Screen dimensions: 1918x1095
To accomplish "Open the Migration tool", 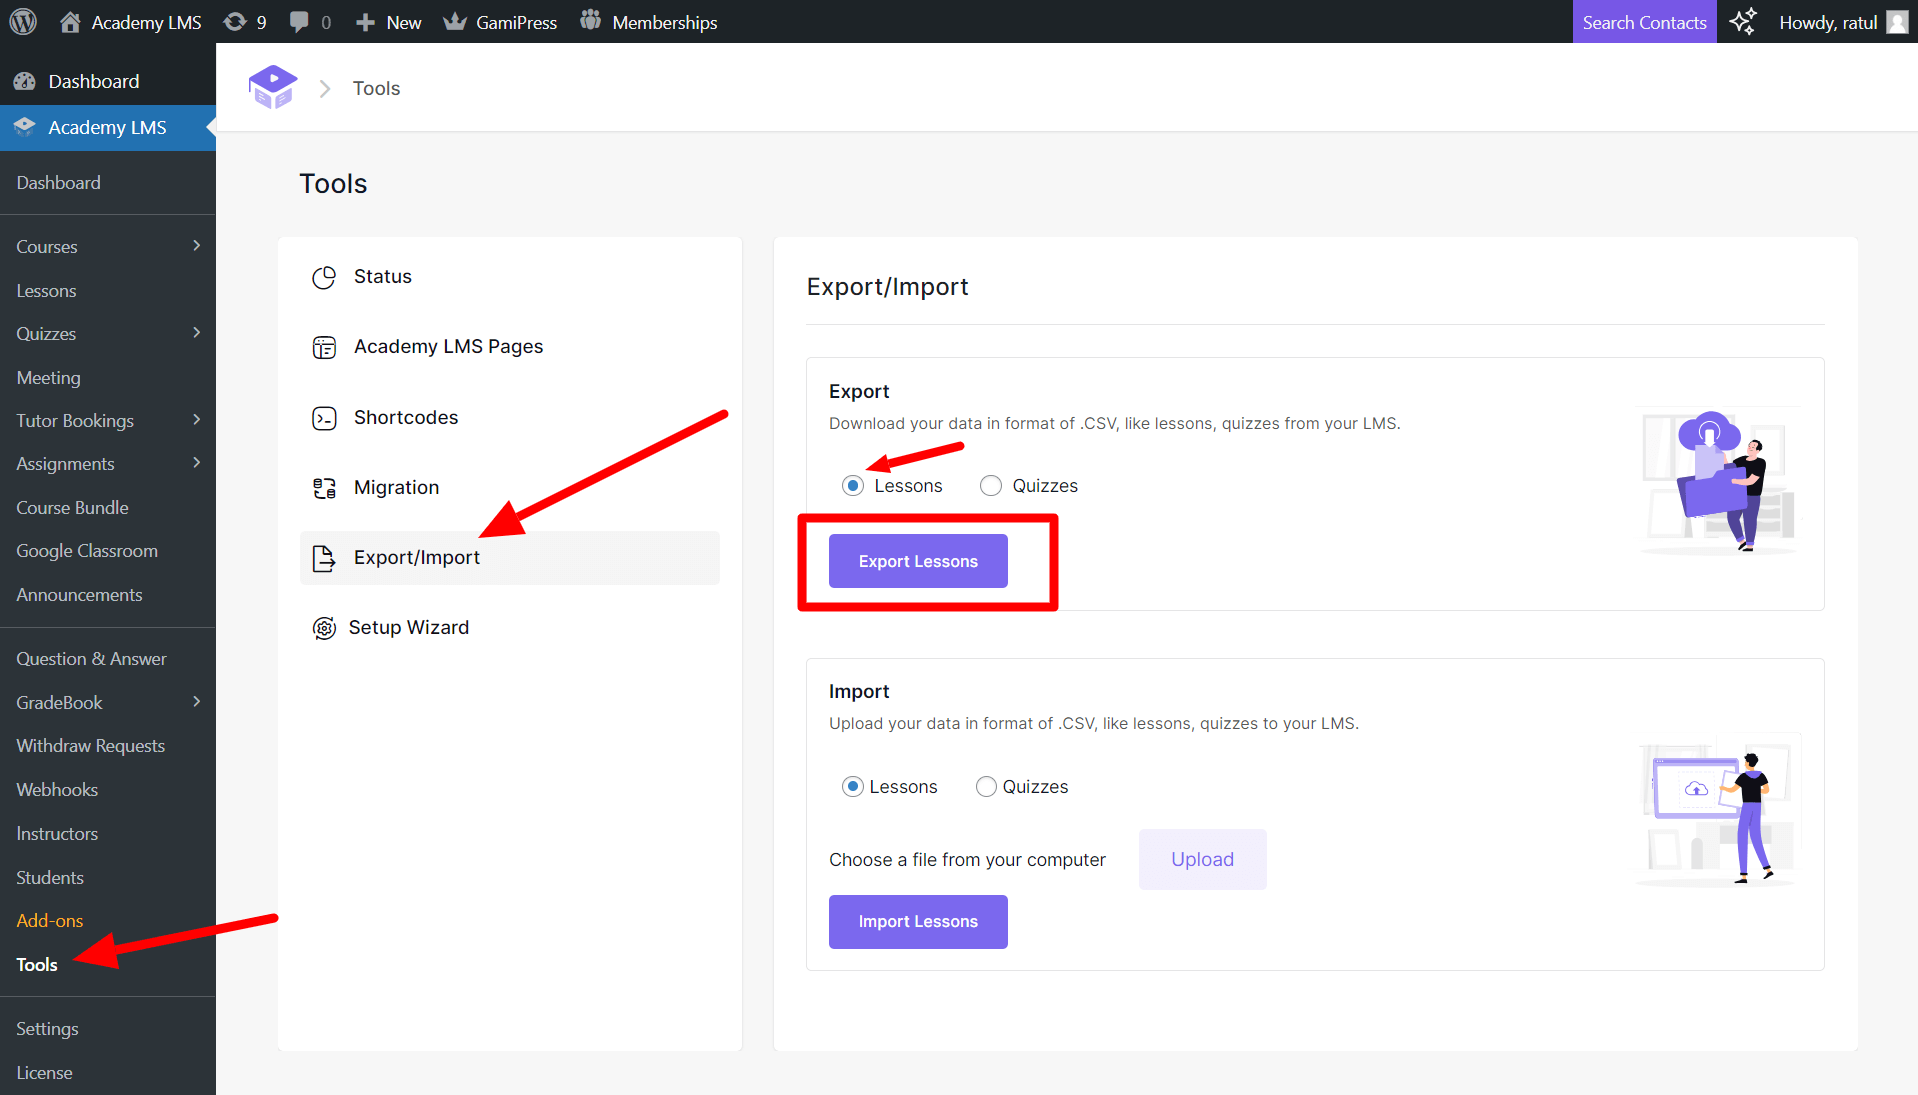I will point(396,487).
